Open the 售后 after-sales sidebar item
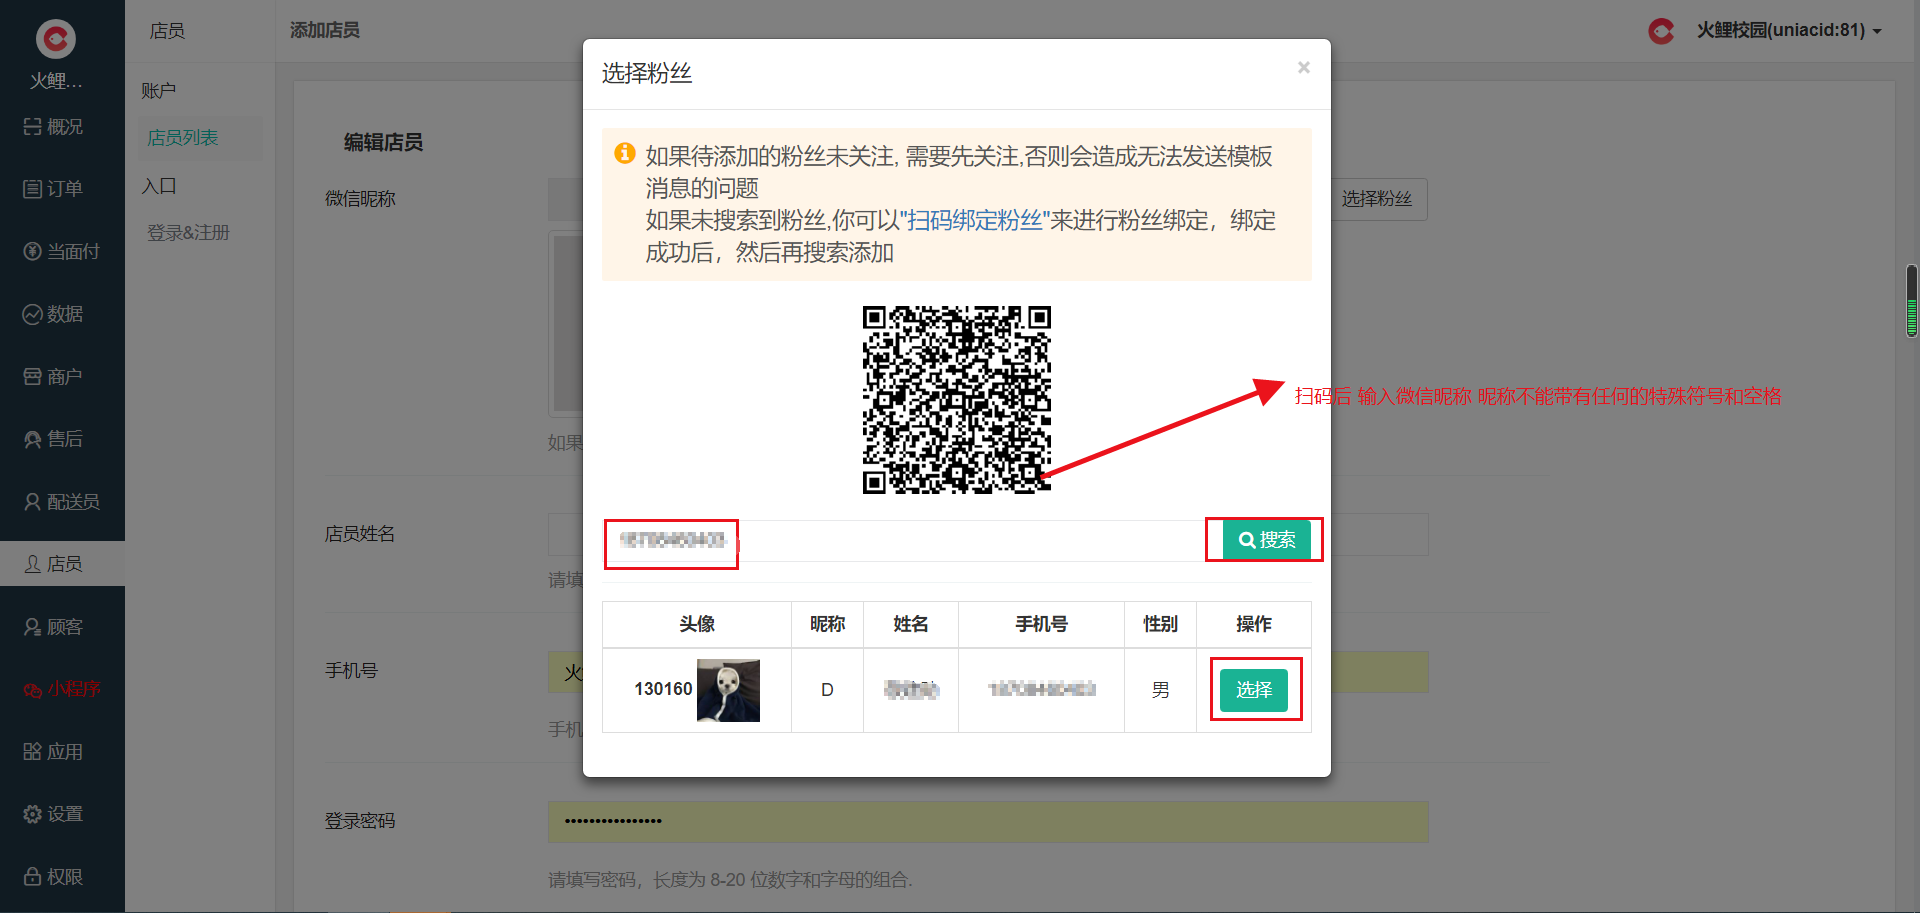The width and height of the screenshot is (1920, 913). coord(53,439)
